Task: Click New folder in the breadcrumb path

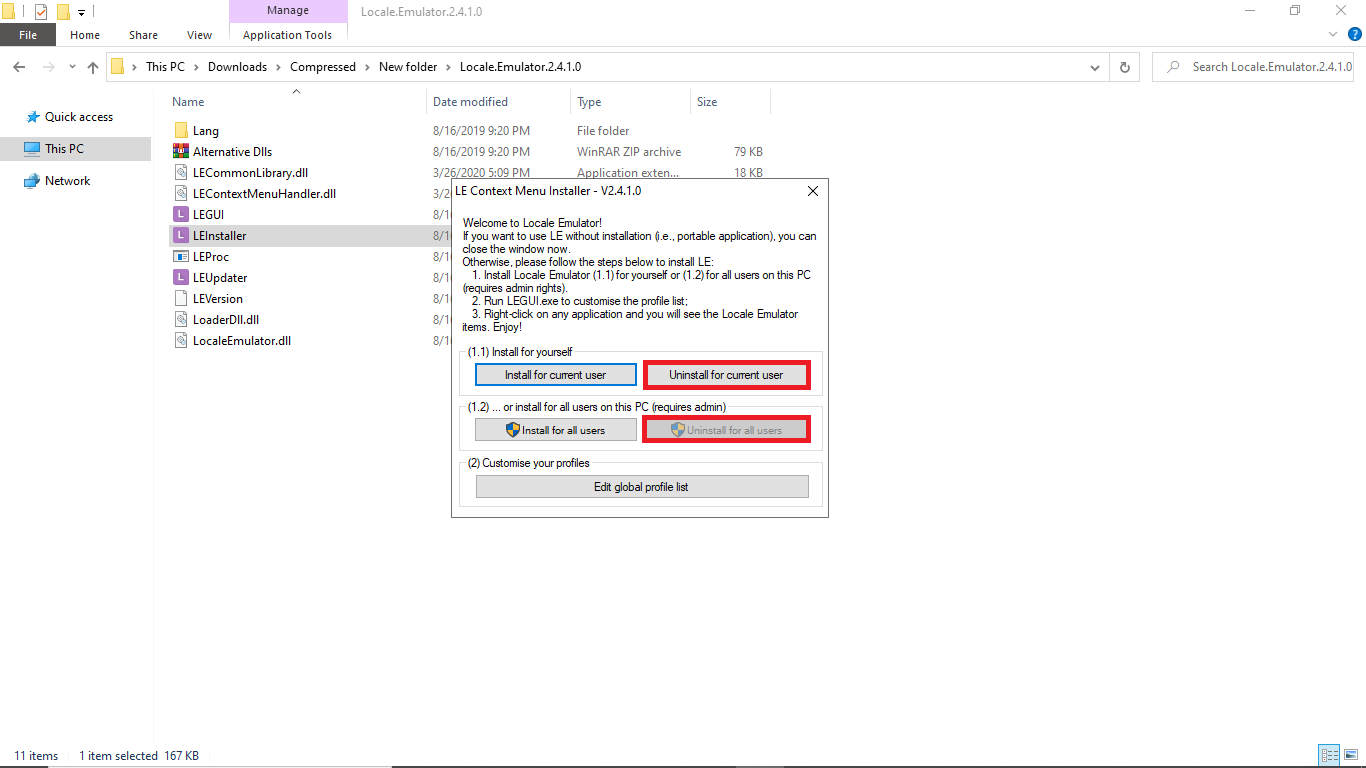Action: point(408,67)
